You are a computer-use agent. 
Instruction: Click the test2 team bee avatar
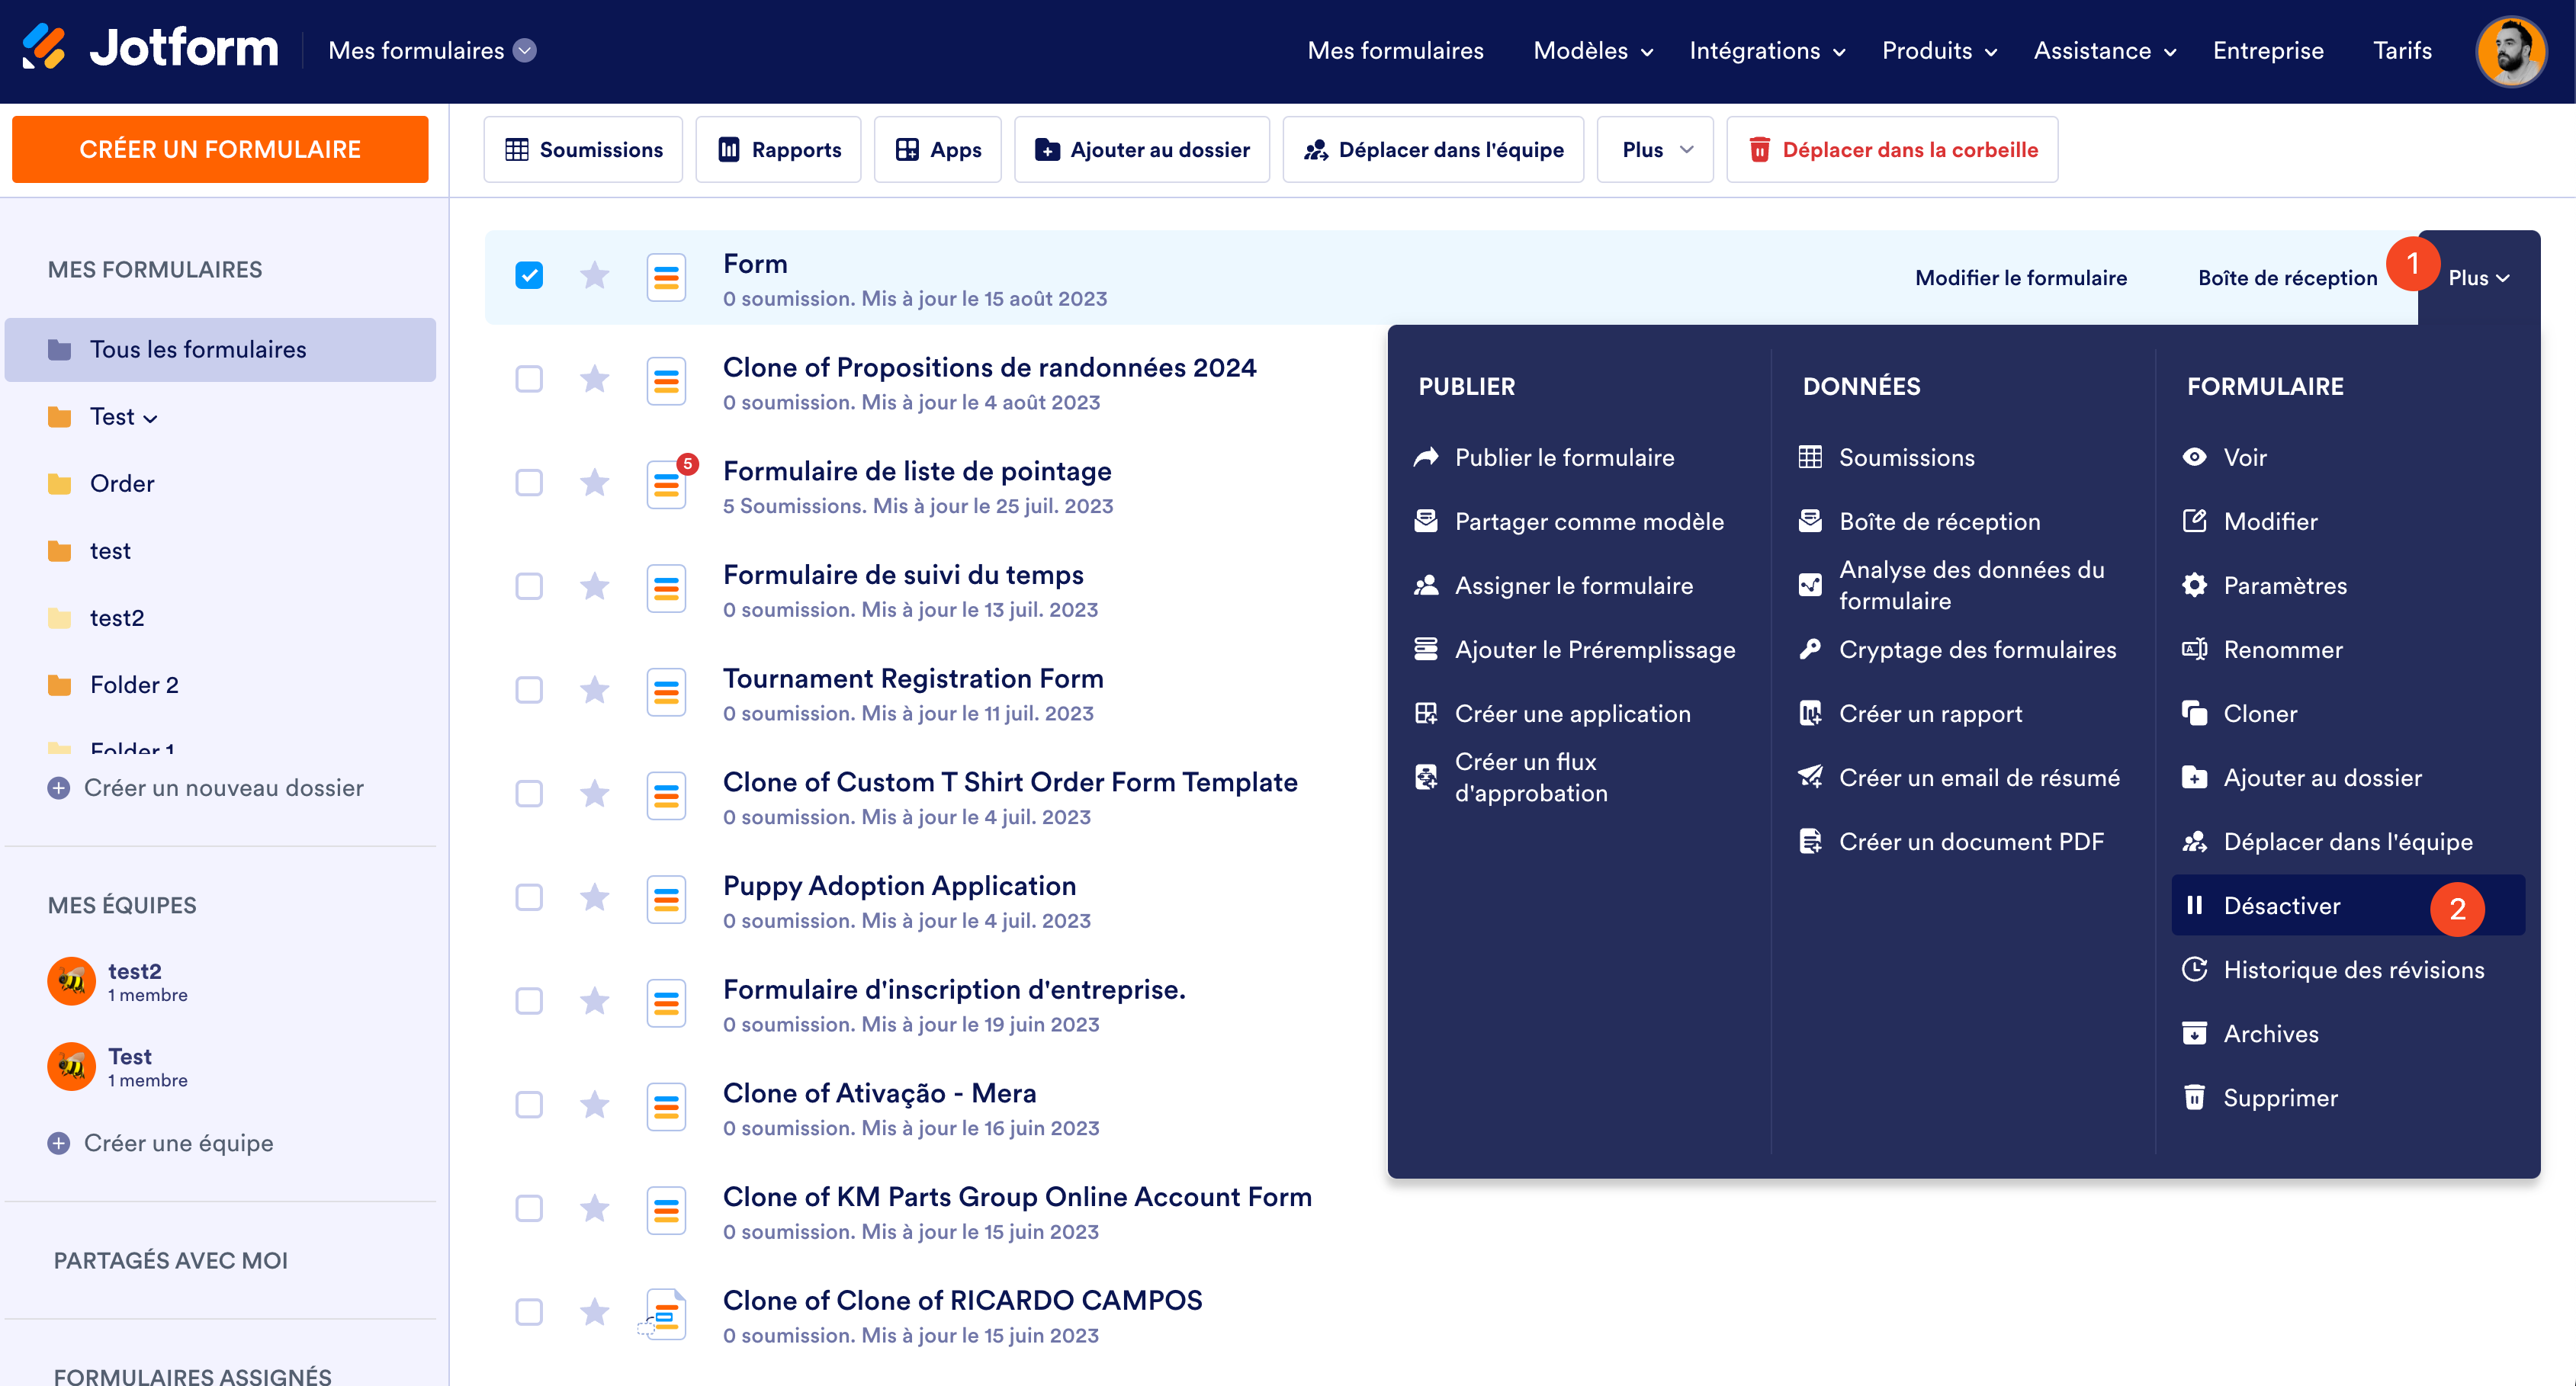pyautogui.click(x=72, y=981)
